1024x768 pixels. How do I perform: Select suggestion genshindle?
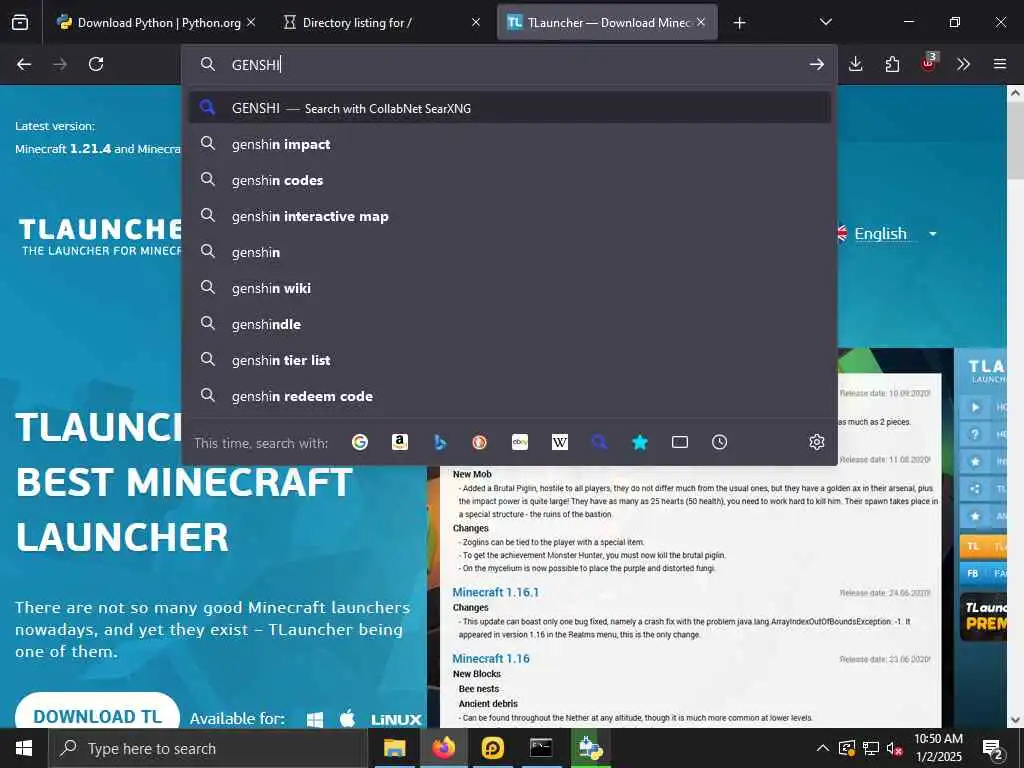[509, 324]
